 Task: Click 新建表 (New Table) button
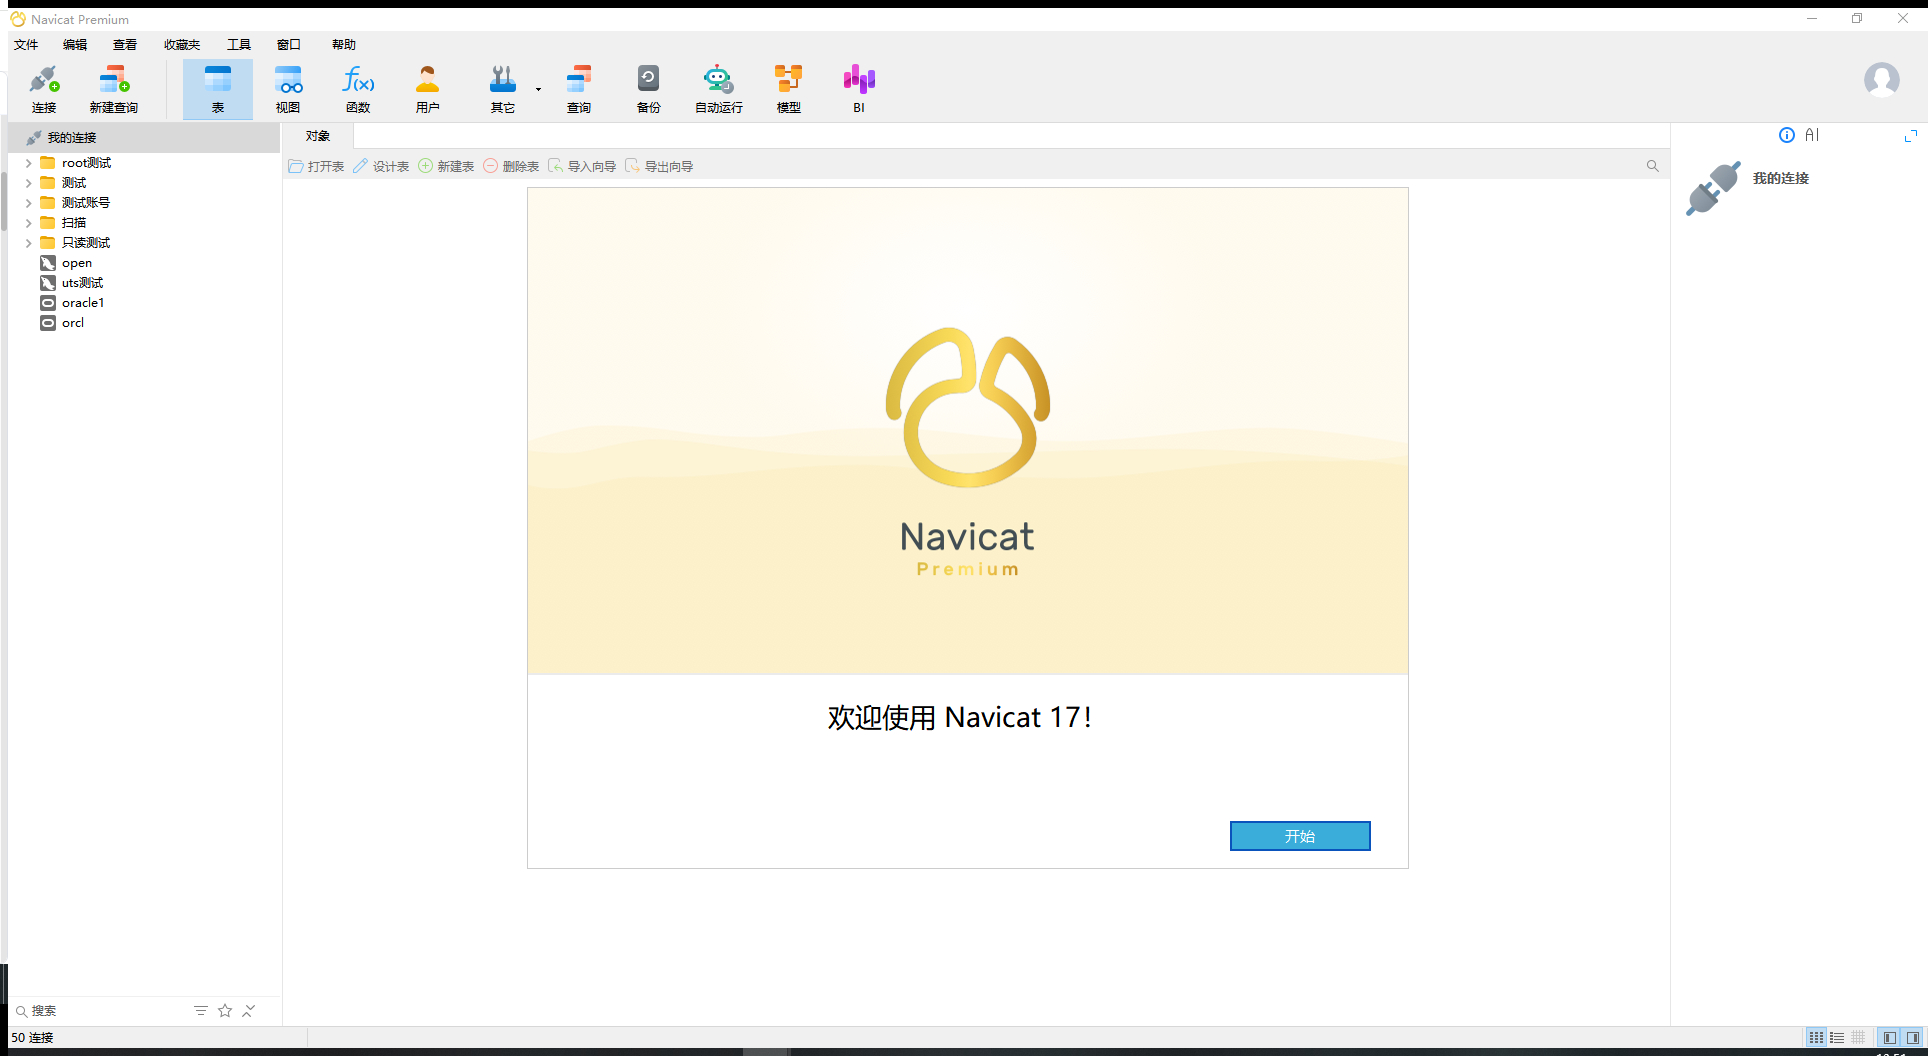[x=446, y=166]
